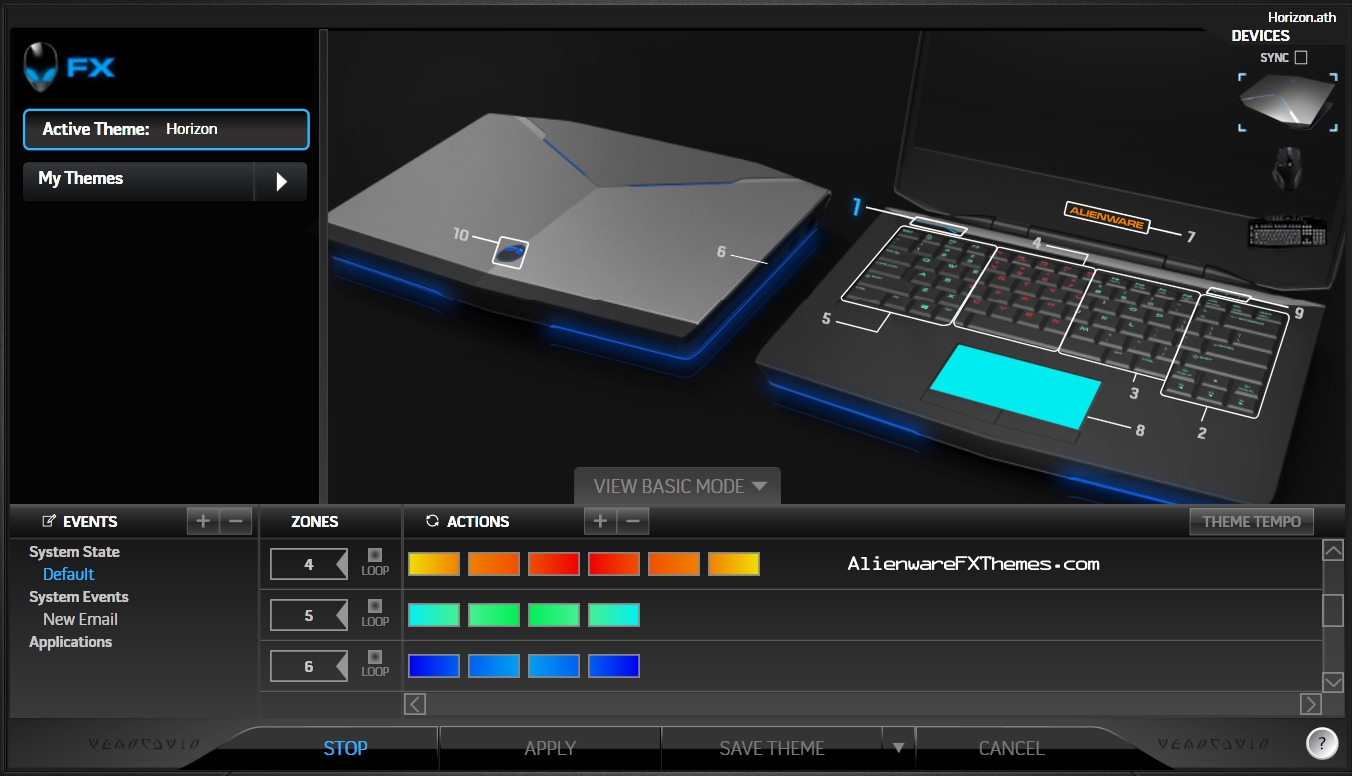1352x776 pixels.
Task: Expand the My Themes arrow
Action: click(281, 181)
